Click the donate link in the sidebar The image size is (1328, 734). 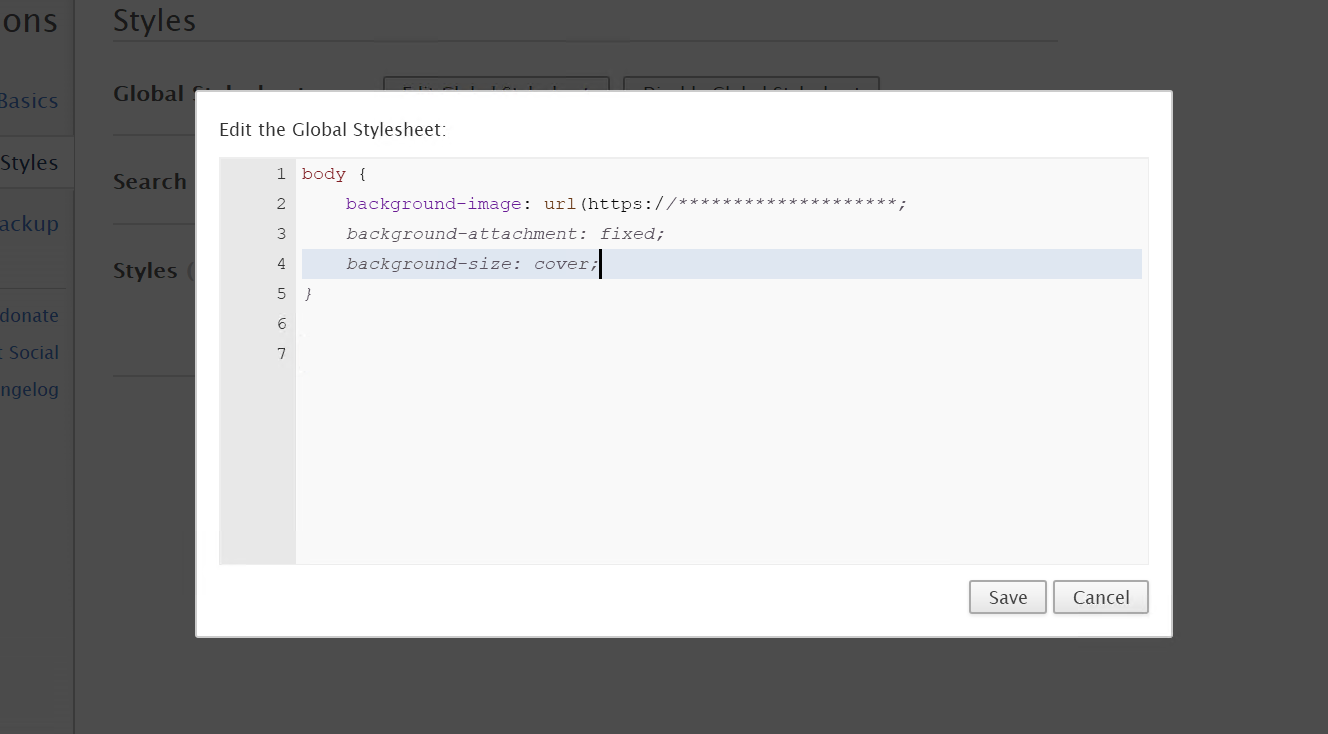(x=28, y=315)
